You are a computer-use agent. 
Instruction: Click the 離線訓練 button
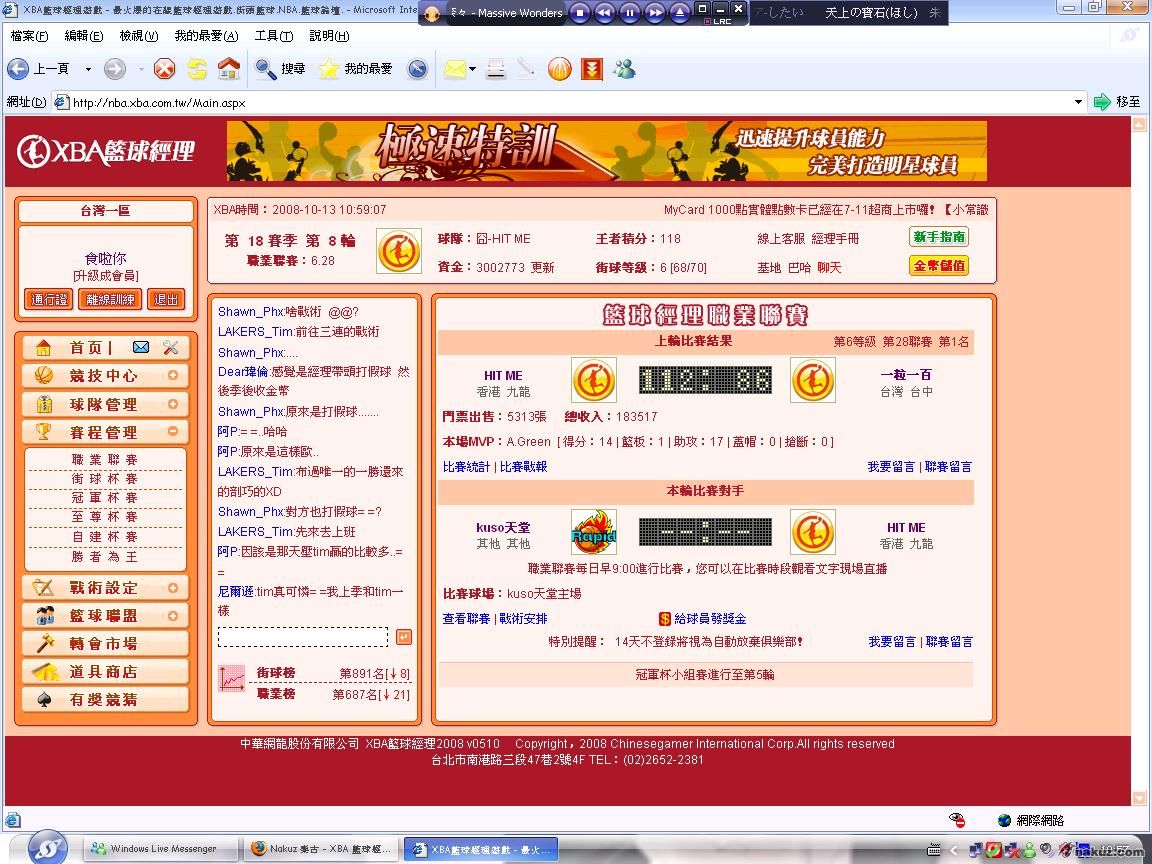click(110, 299)
